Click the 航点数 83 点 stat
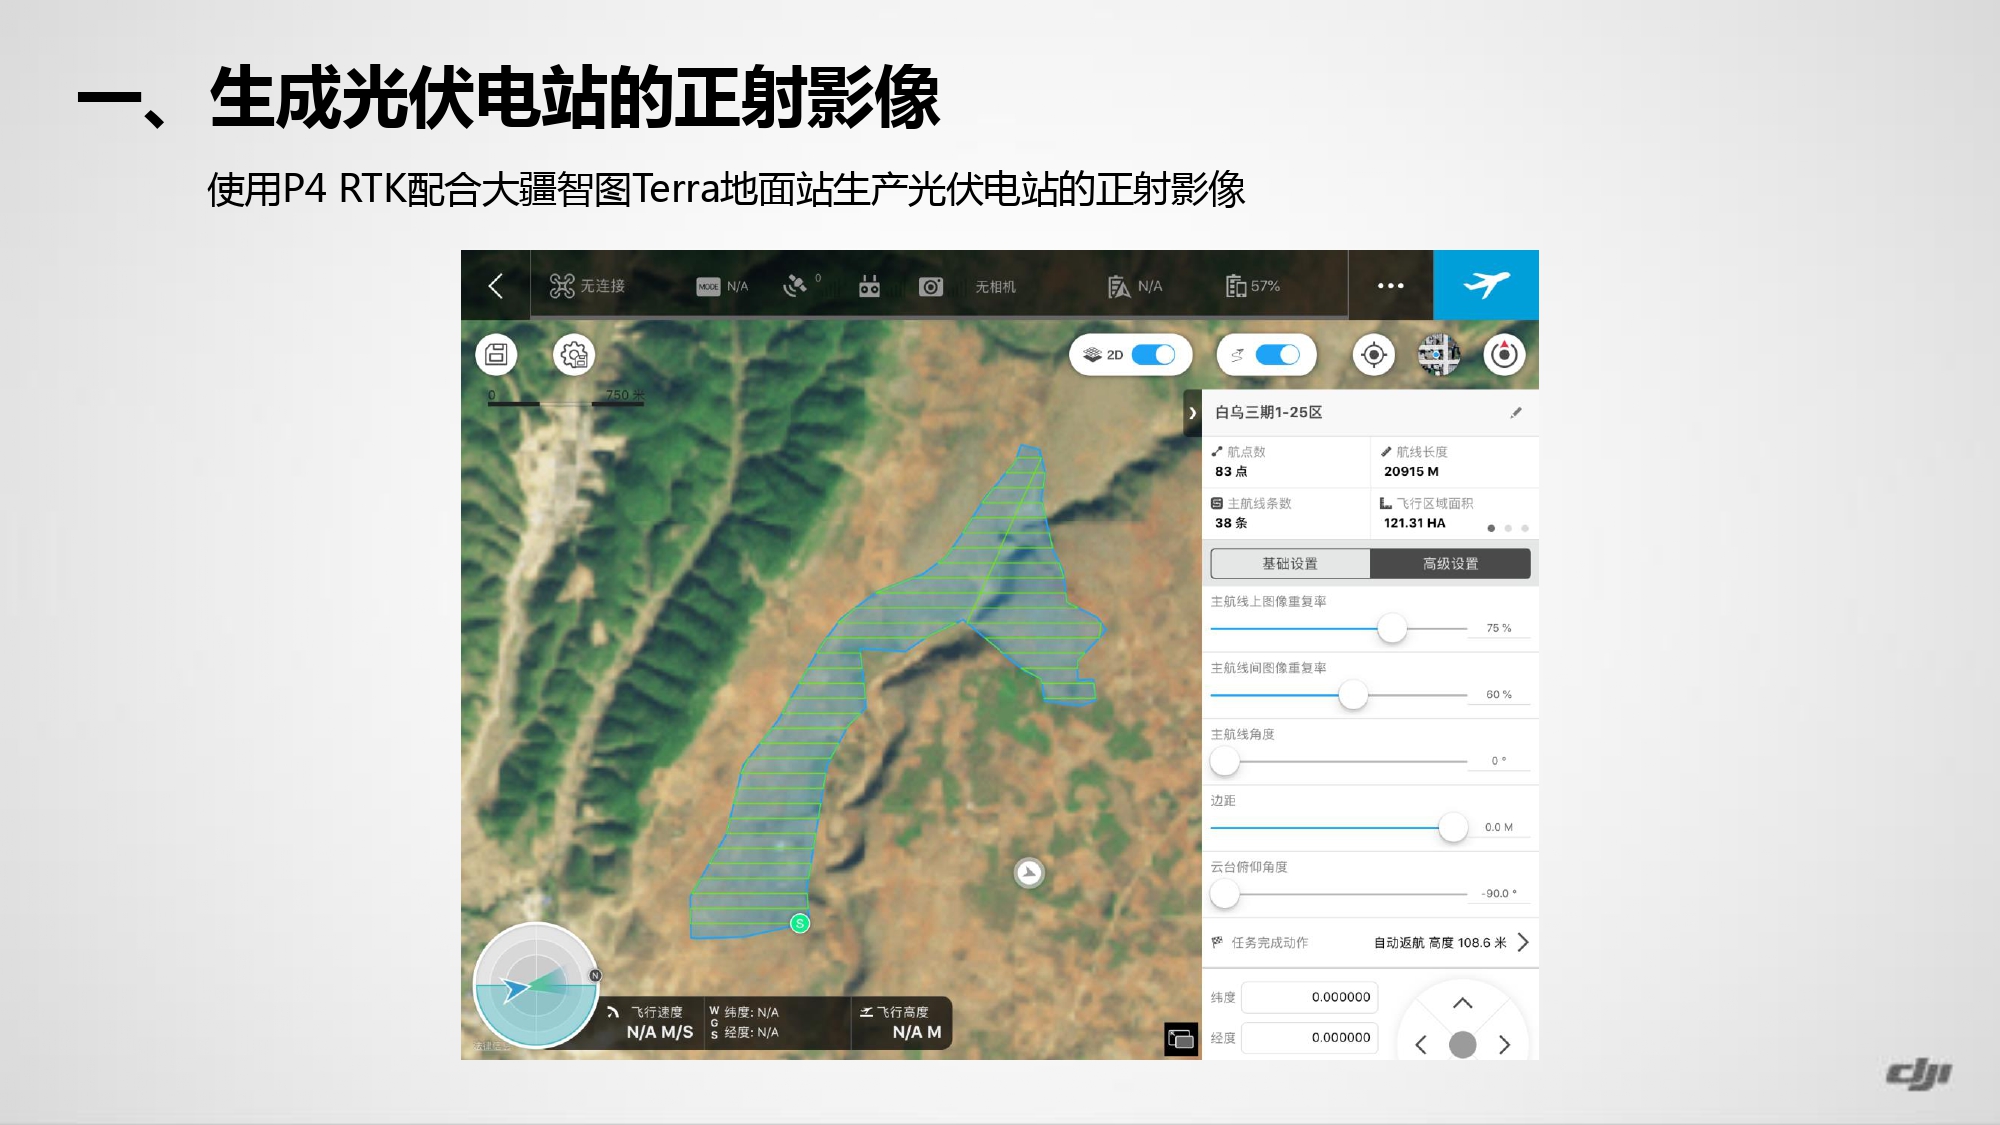Image resolution: width=2000 pixels, height=1125 pixels. [1286, 462]
